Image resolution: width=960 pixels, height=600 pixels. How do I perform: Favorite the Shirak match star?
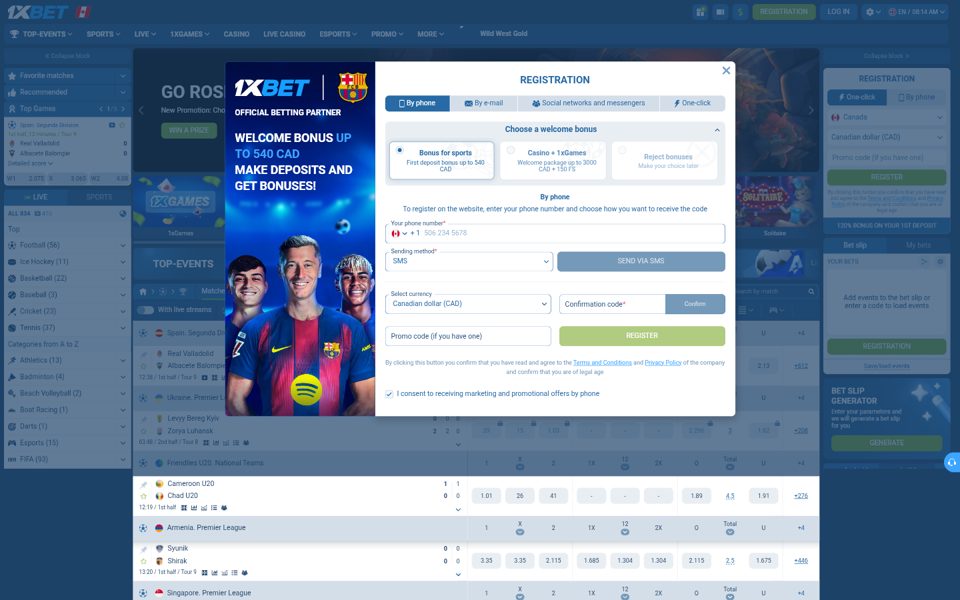coord(143,561)
